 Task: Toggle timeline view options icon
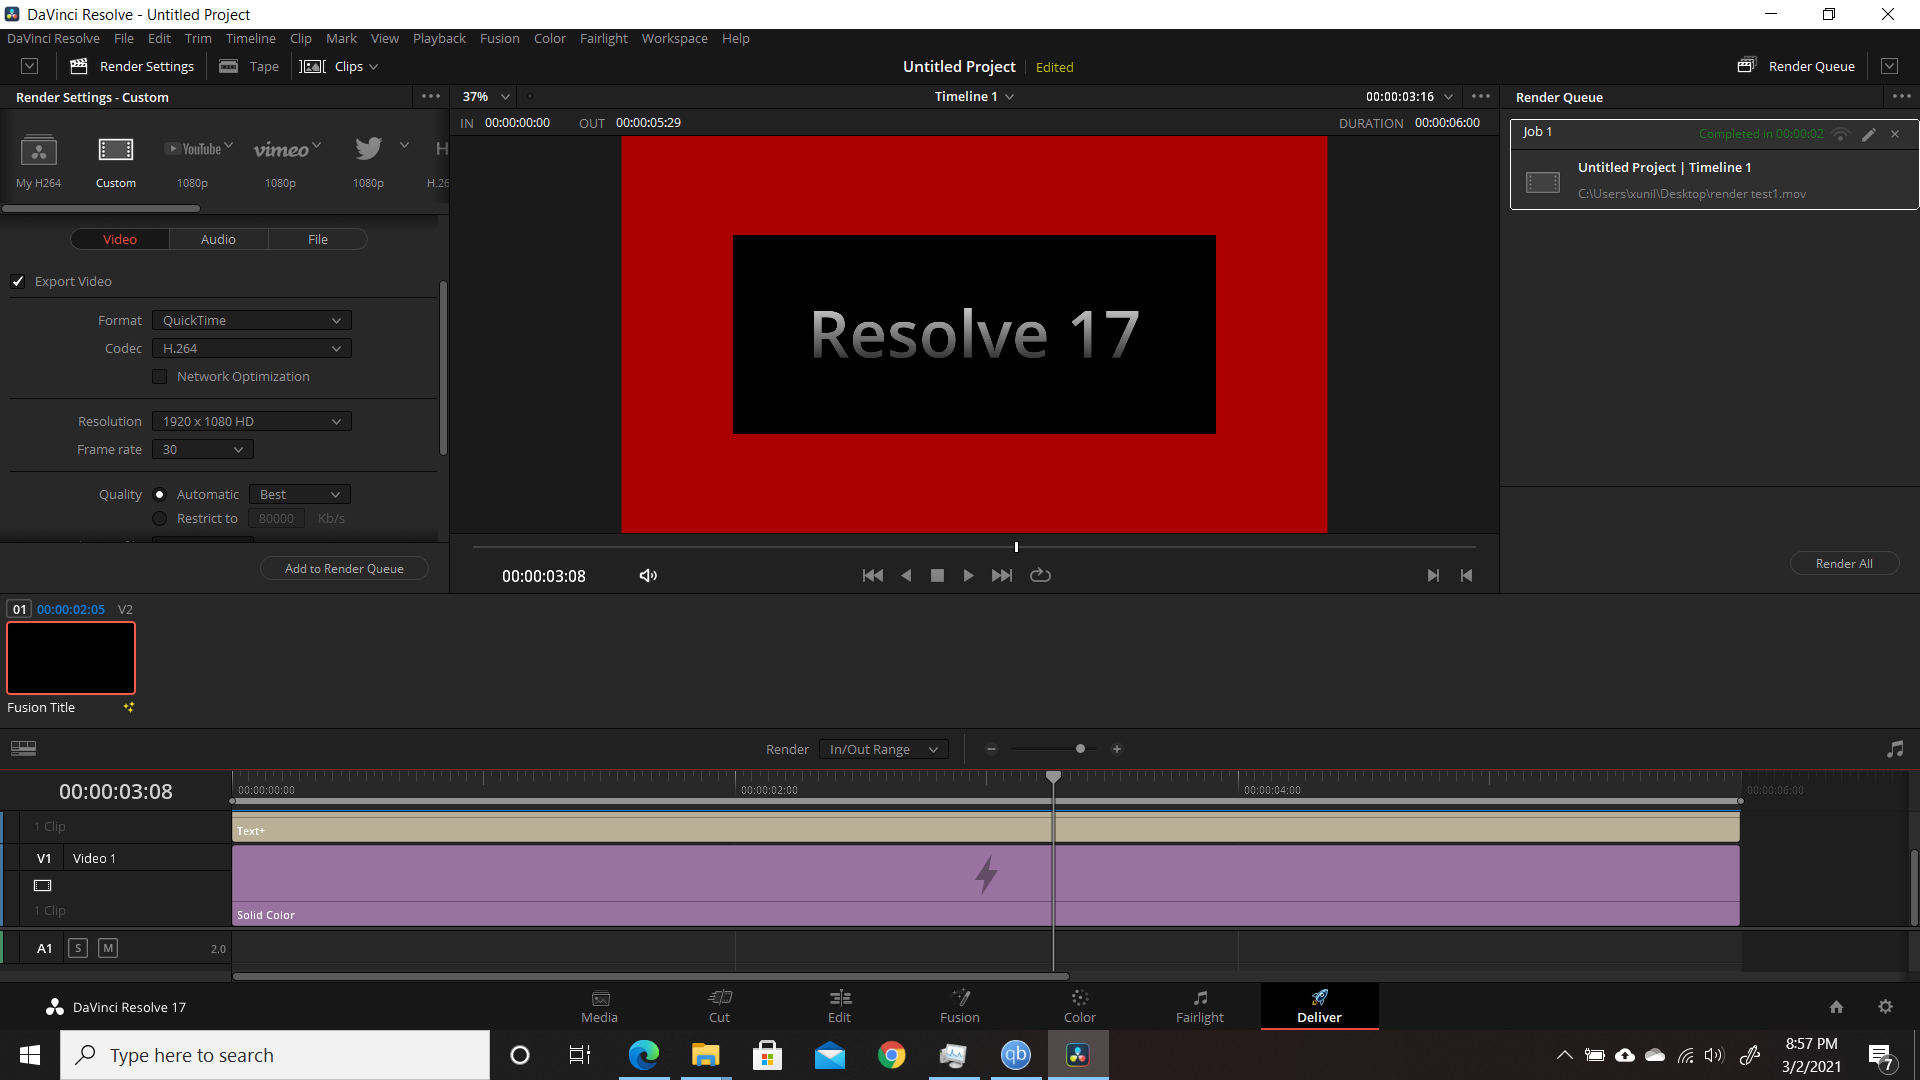pos(23,748)
